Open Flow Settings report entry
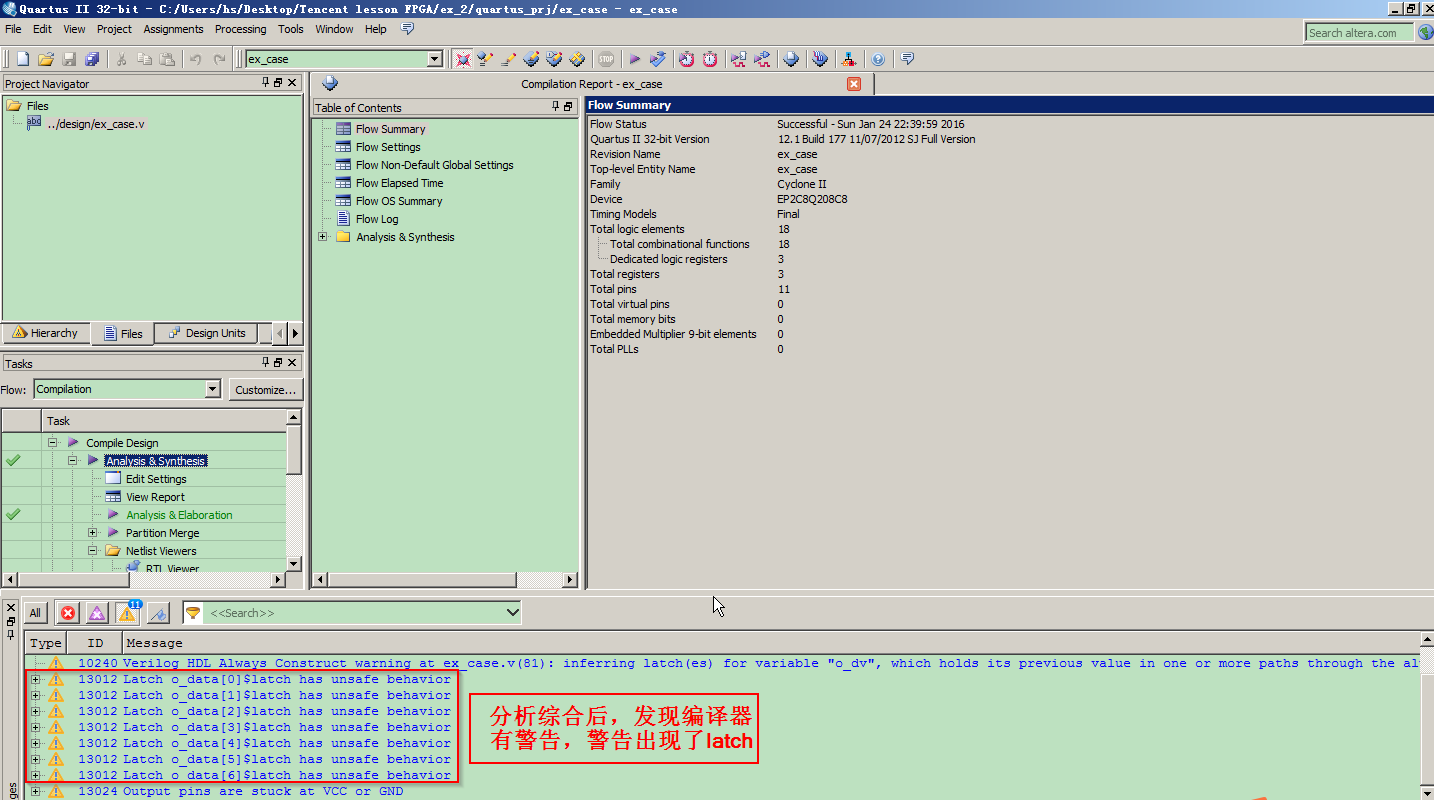 388,147
